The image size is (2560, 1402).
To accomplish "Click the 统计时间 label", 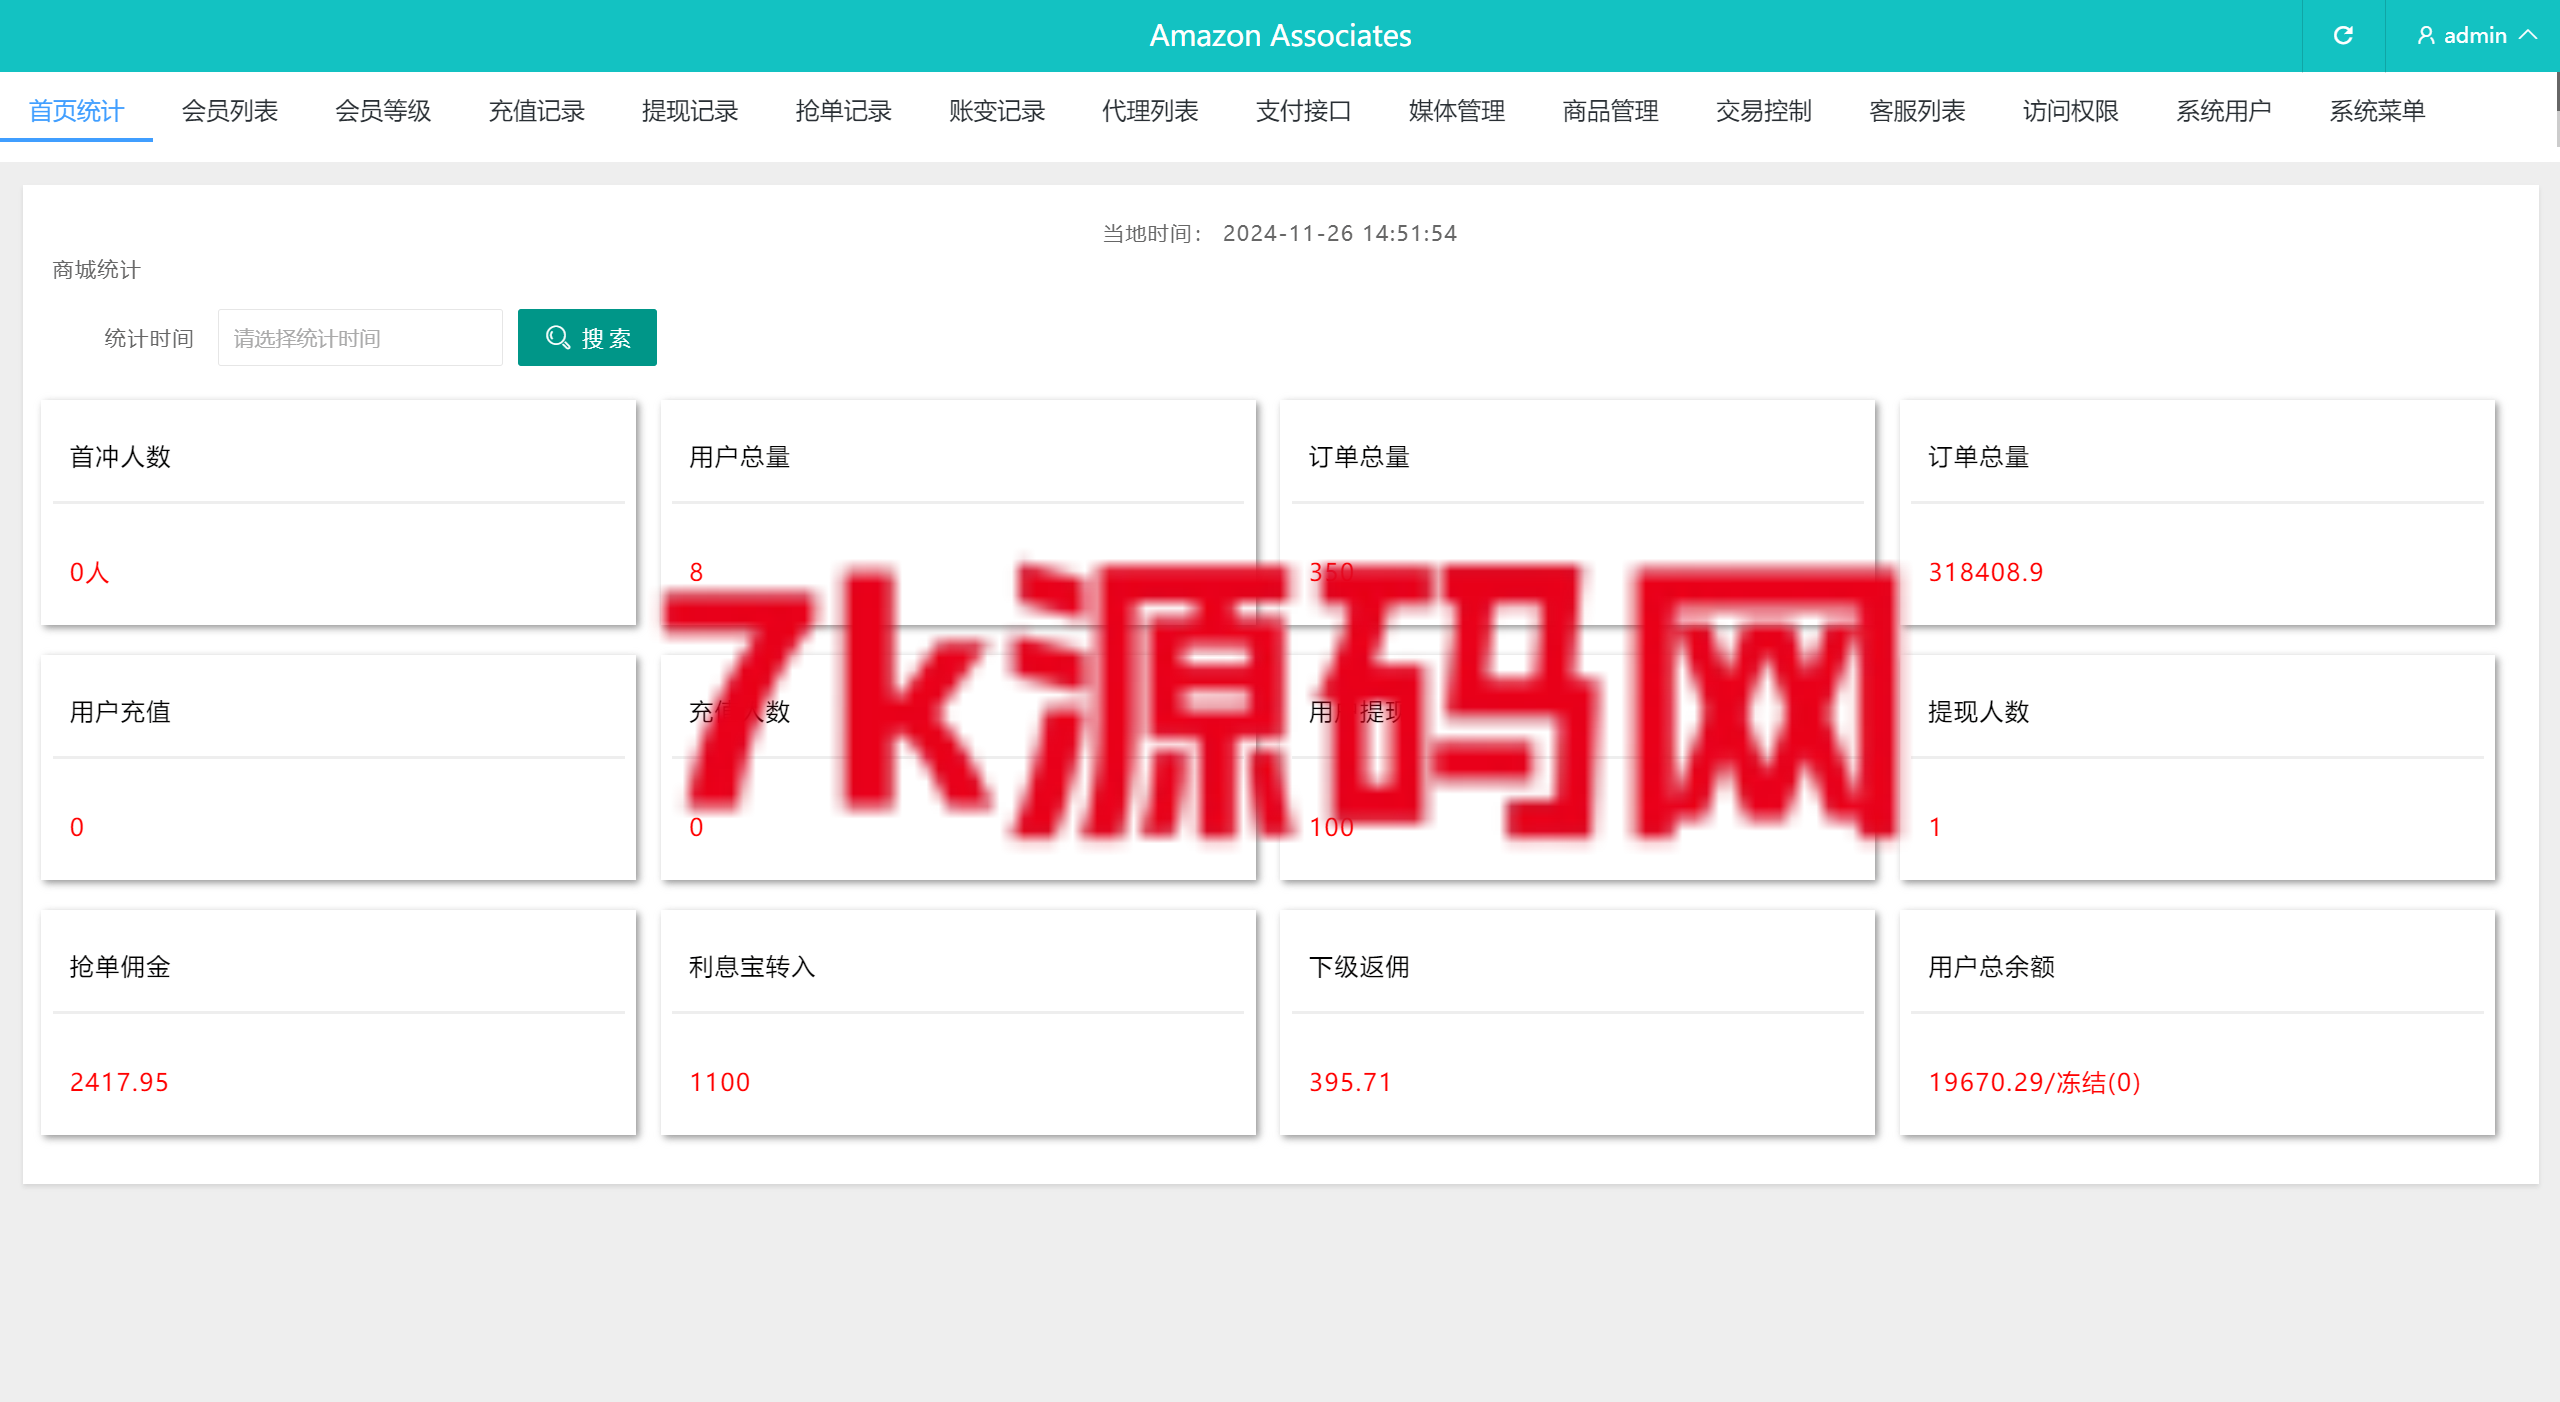I will point(149,339).
